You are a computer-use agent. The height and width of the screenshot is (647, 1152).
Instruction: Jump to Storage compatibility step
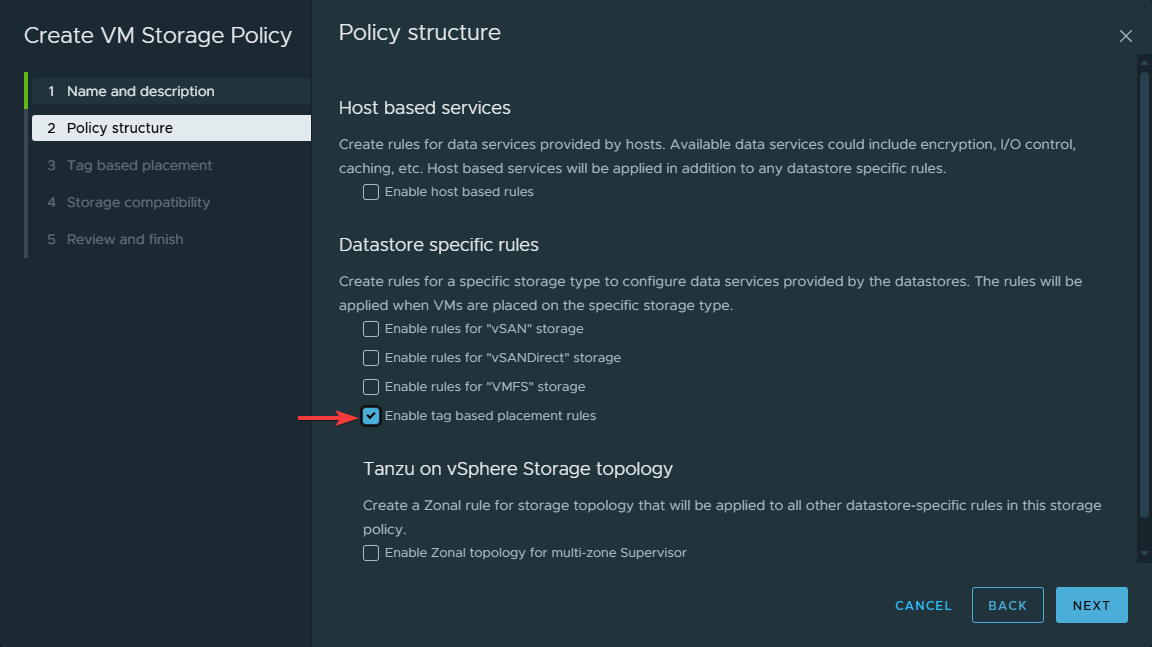point(138,202)
